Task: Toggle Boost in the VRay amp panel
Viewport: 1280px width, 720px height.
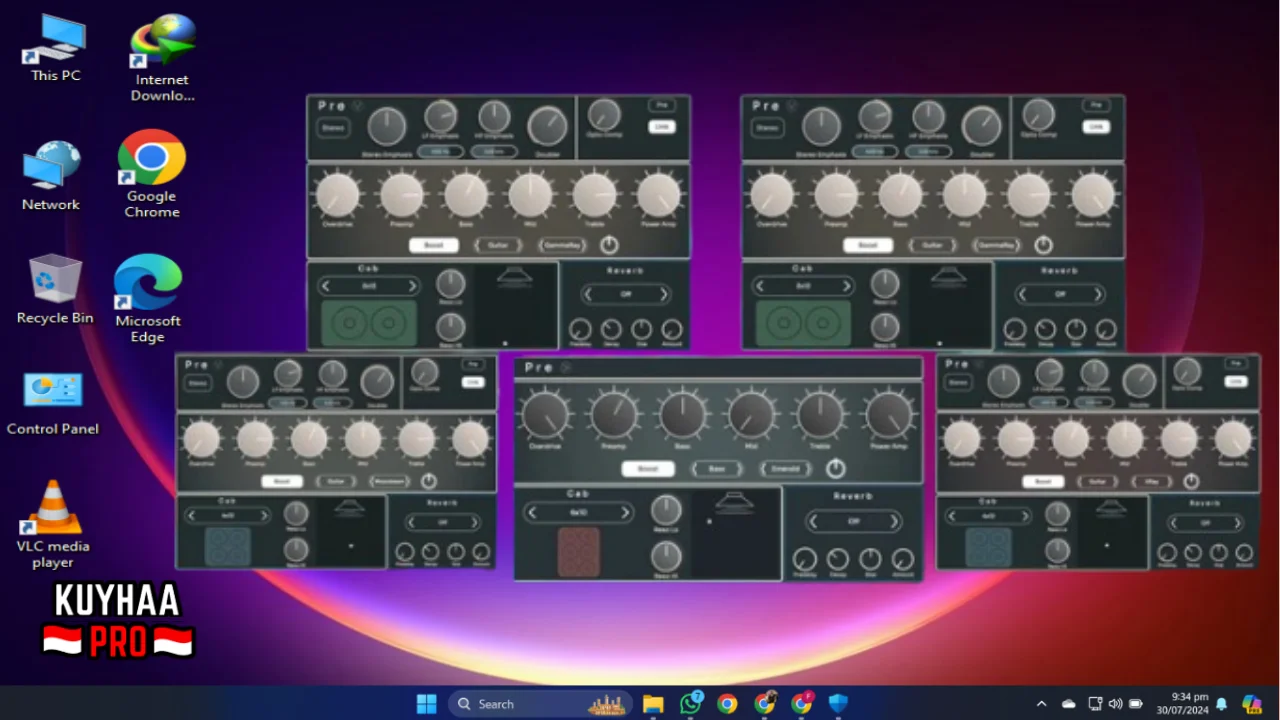Action: click(1043, 481)
